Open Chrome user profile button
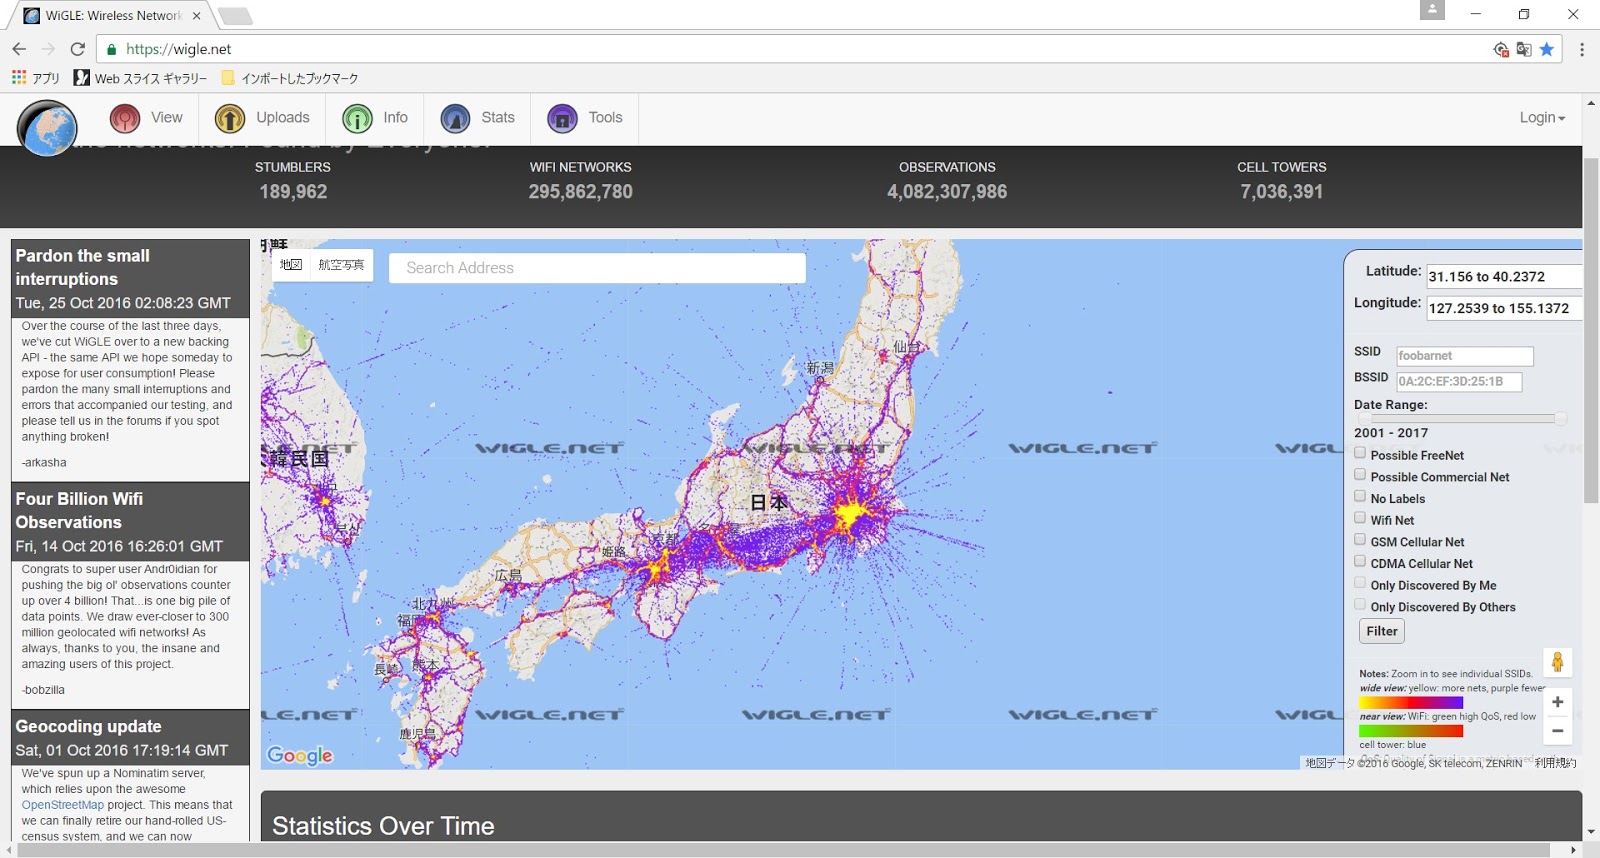The width and height of the screenshot is (1600, 858). tap(1432, 10)
